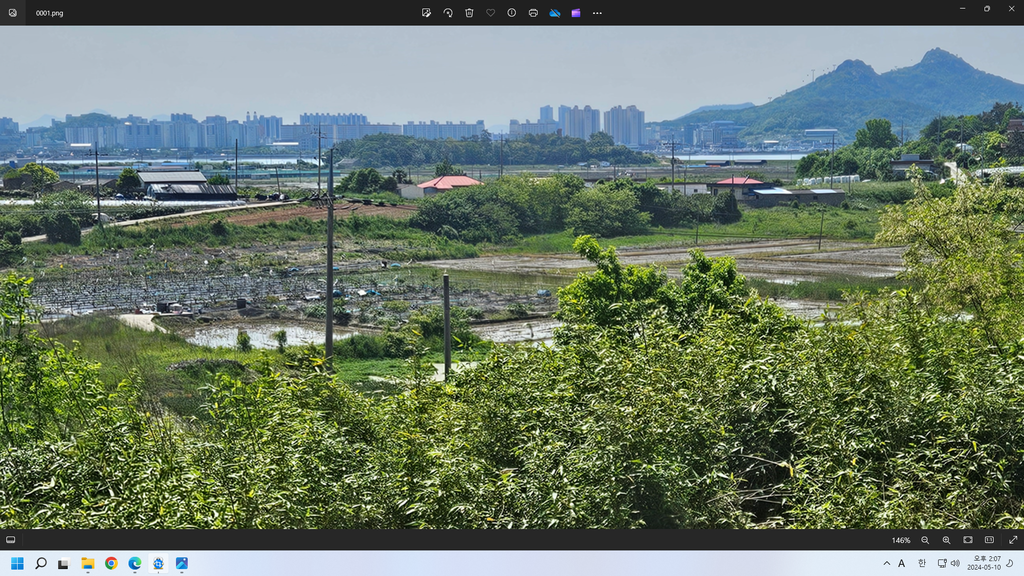Click the Photos app icon in title bar

(x=12, y=12)
